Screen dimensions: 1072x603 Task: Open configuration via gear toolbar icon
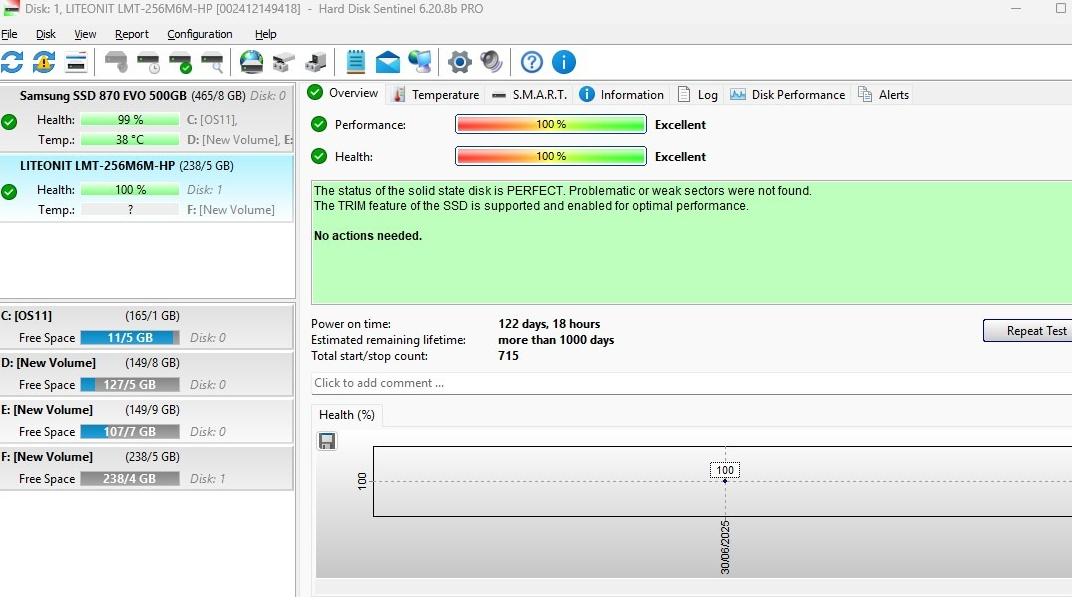[x=459, y=62]
